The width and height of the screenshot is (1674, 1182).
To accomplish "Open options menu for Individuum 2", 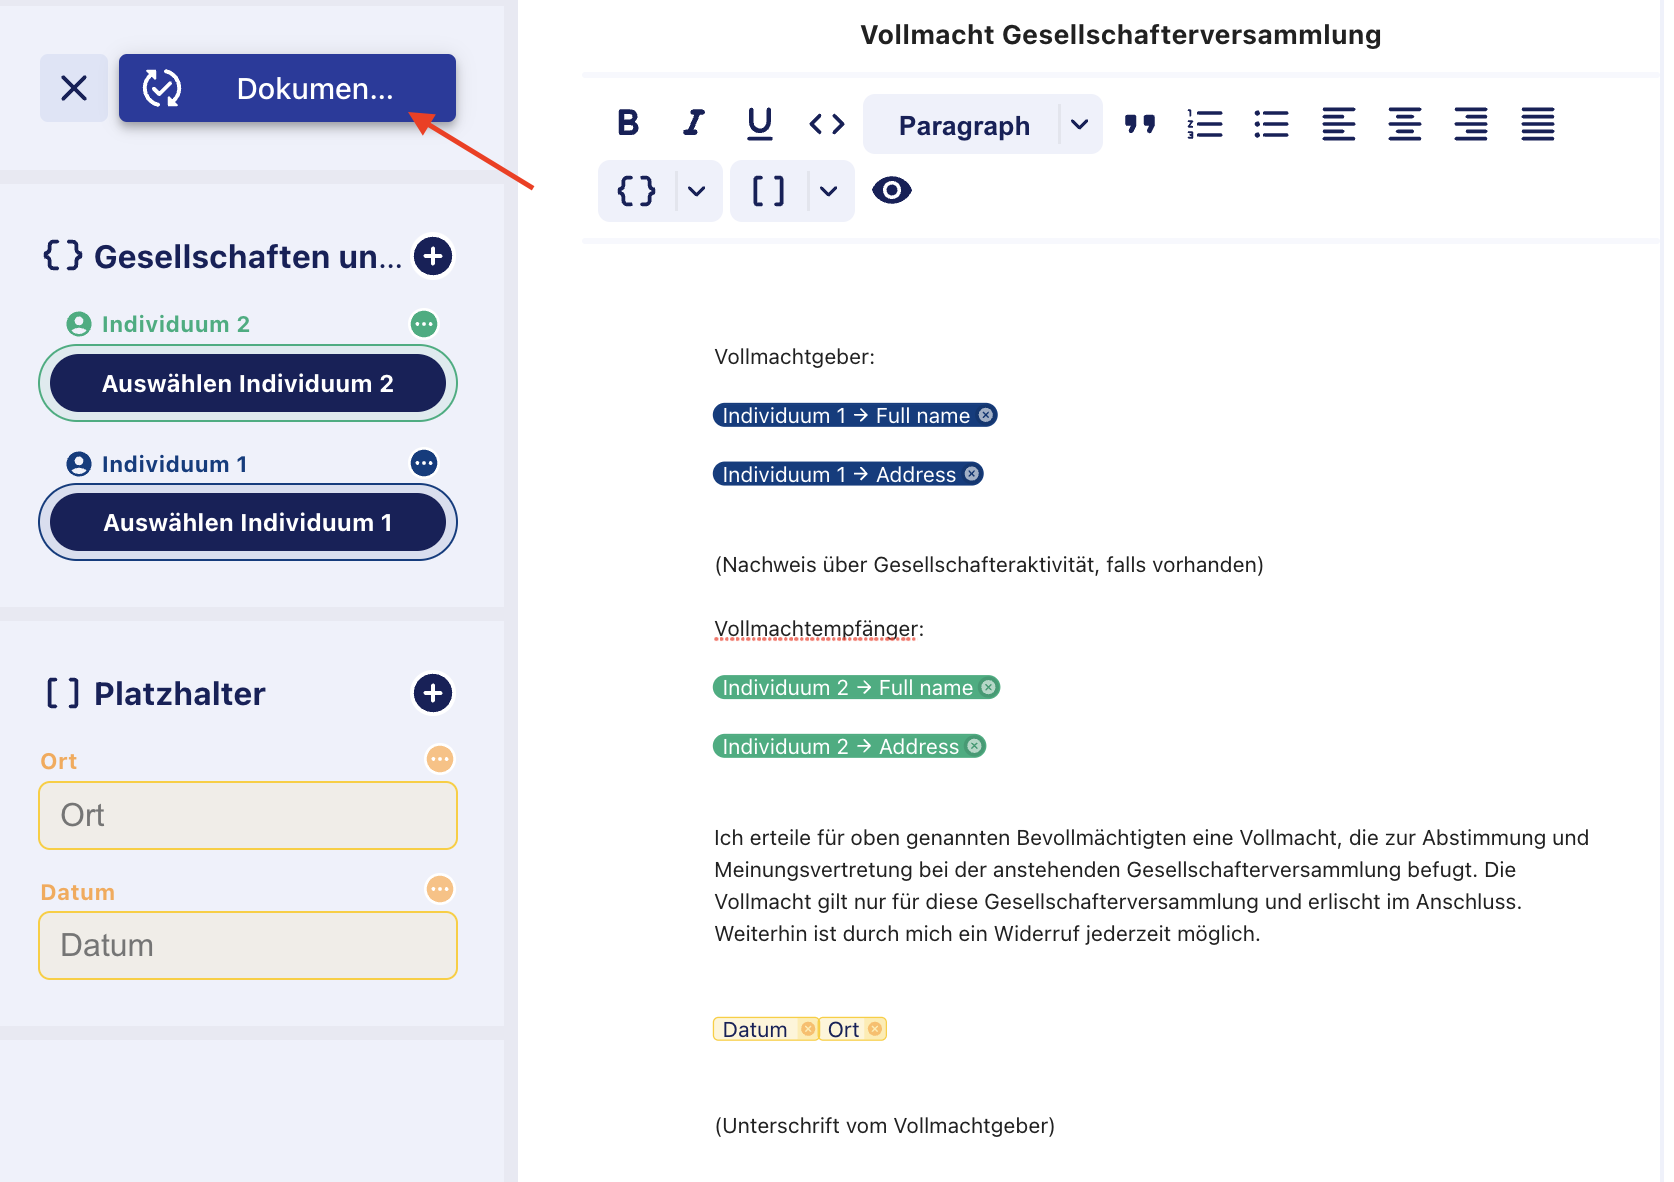I will [424, 324].
